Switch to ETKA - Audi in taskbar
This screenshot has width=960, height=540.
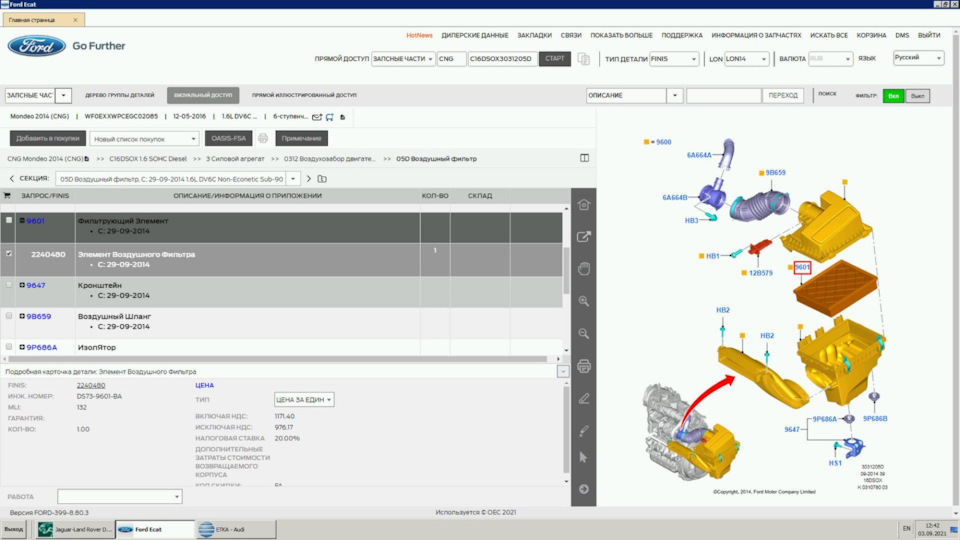236,530
